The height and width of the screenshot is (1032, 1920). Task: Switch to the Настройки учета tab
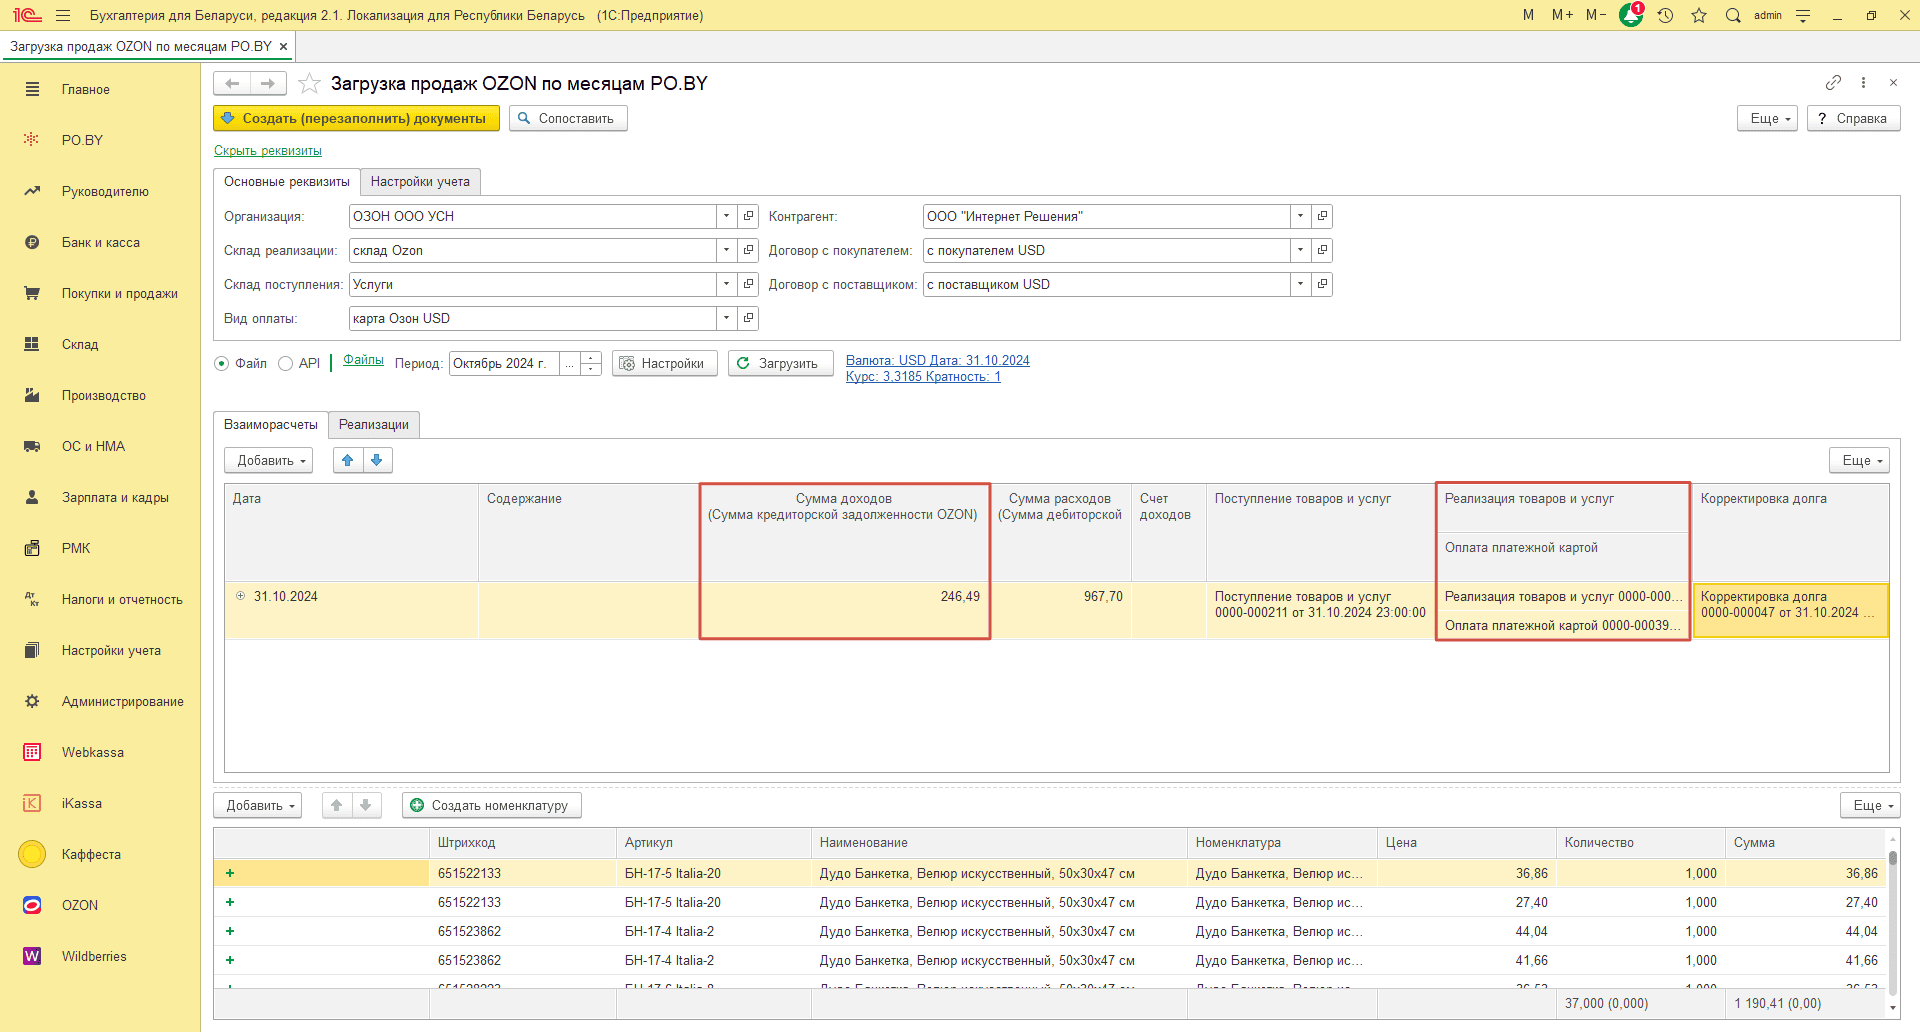point(420,181)
